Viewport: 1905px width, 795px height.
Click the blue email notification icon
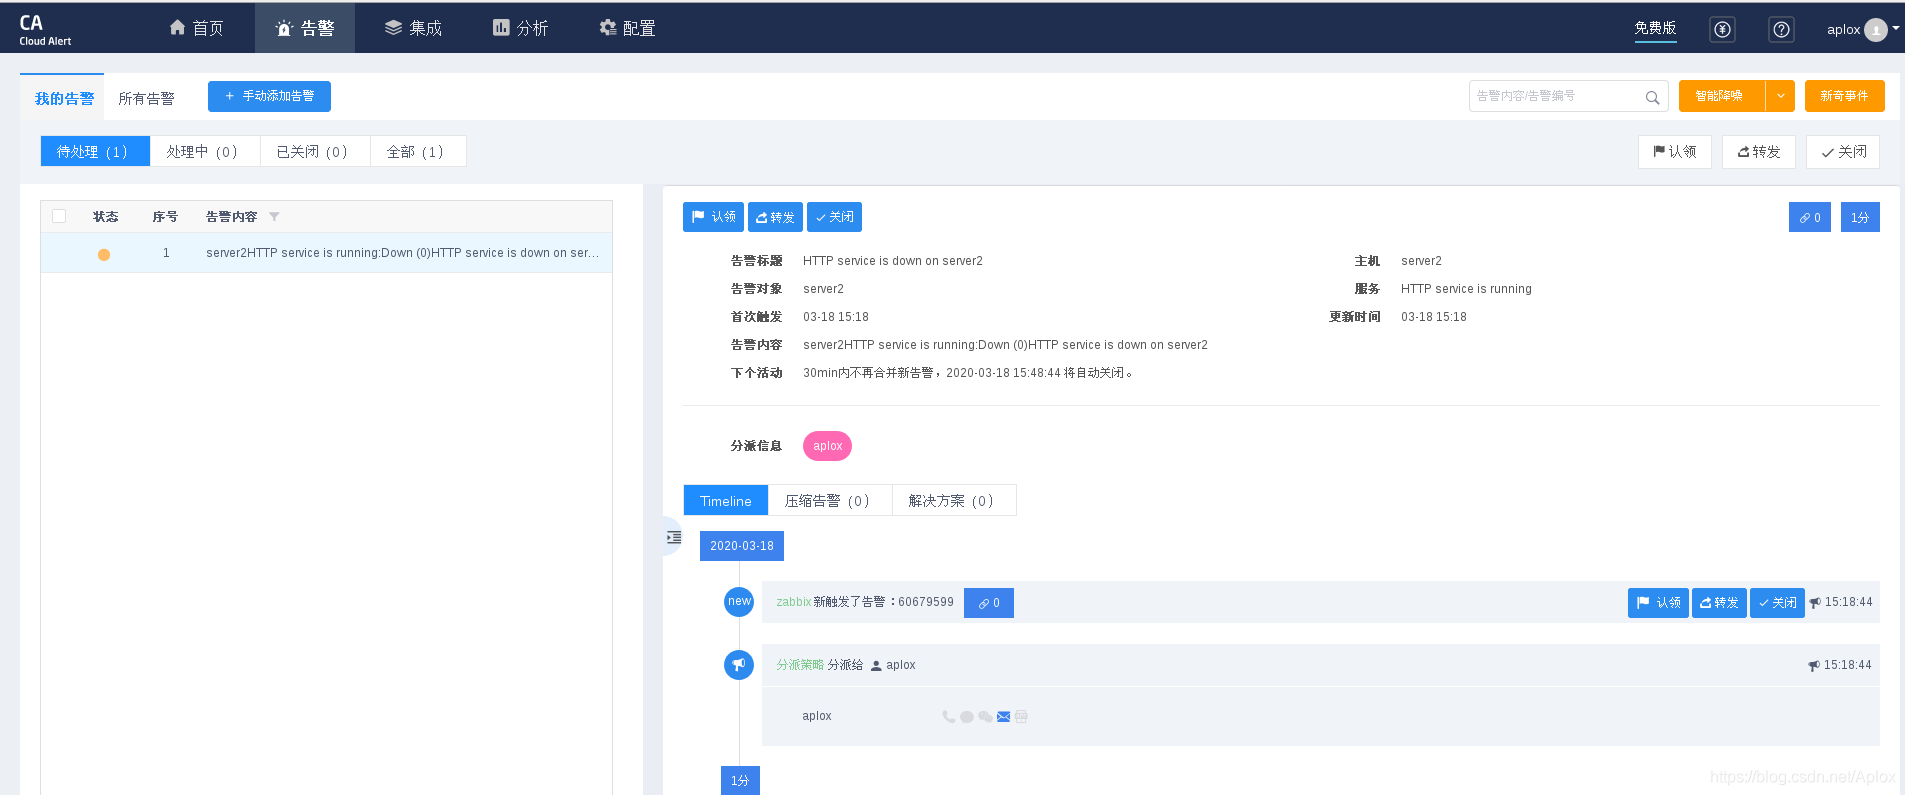tap(1003, 717)
